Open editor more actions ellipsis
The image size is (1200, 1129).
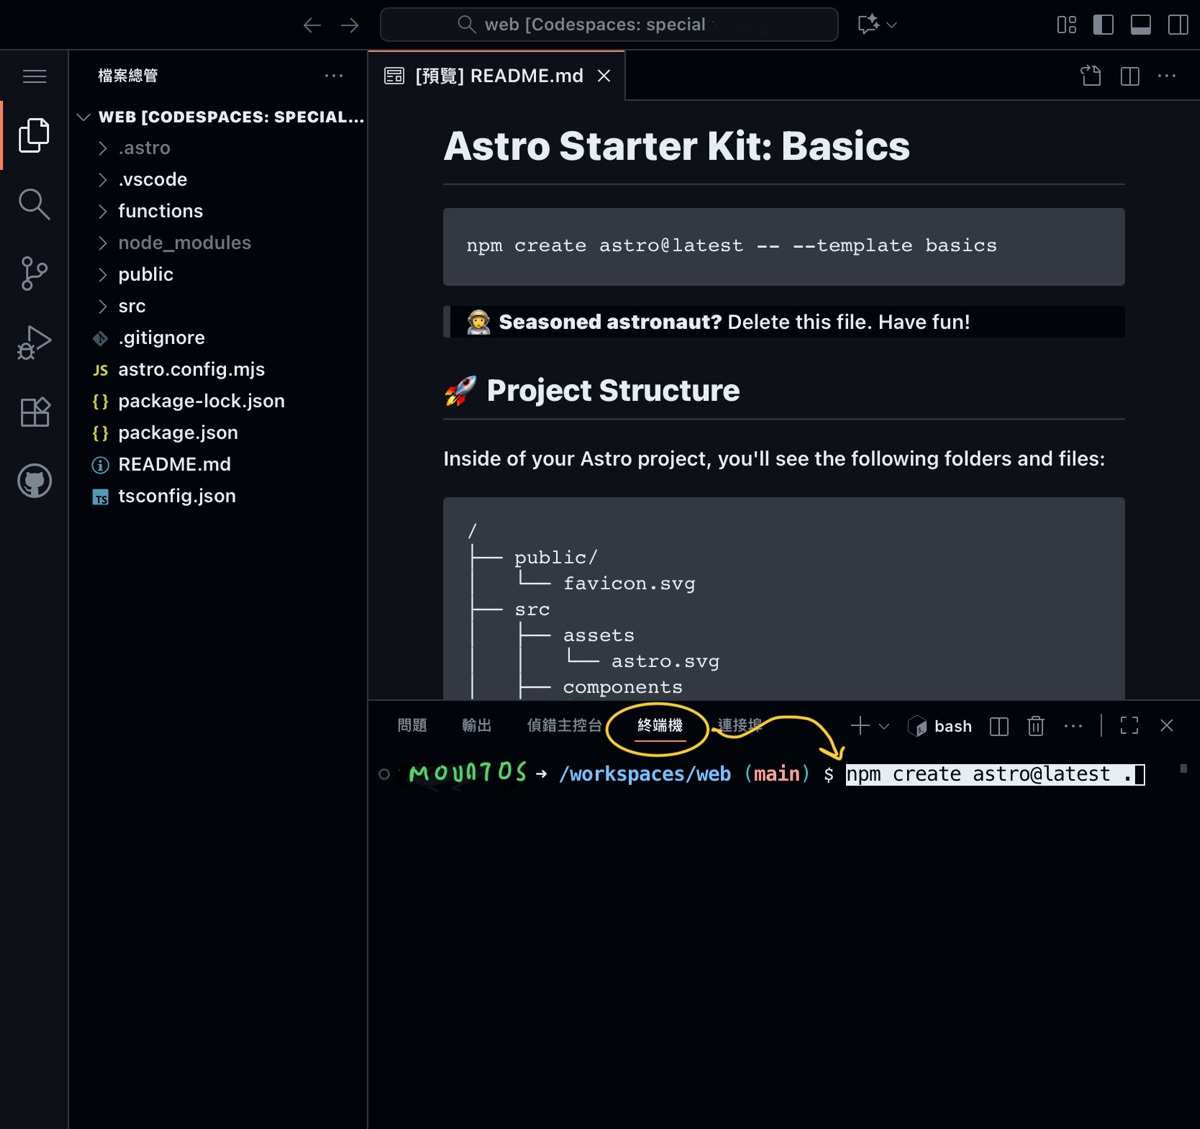pos(1167,76)
